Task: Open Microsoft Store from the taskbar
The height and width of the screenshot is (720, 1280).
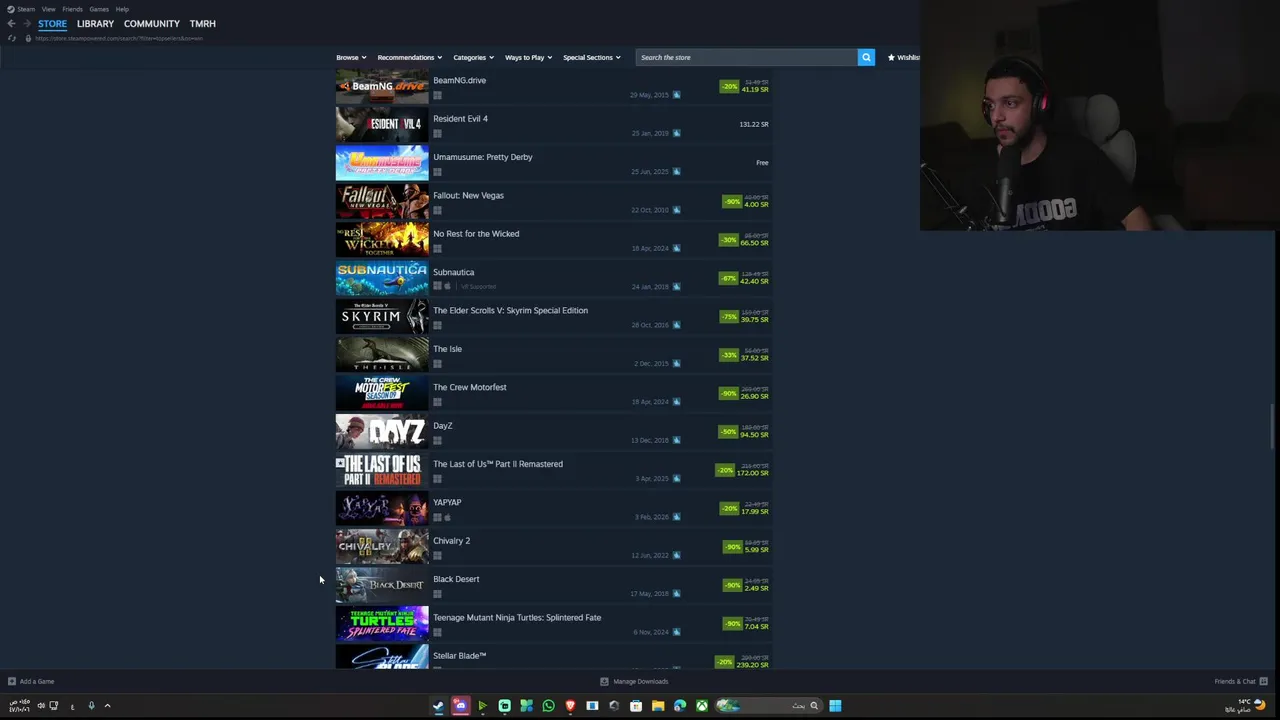Action: pos(636,706)
